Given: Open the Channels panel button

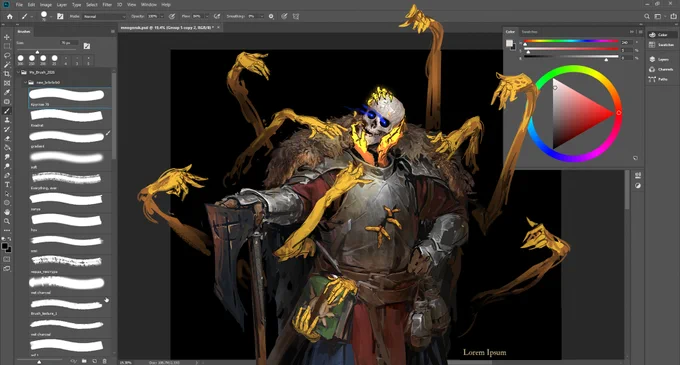Looking at the screenshot, I should pos(661,69).
